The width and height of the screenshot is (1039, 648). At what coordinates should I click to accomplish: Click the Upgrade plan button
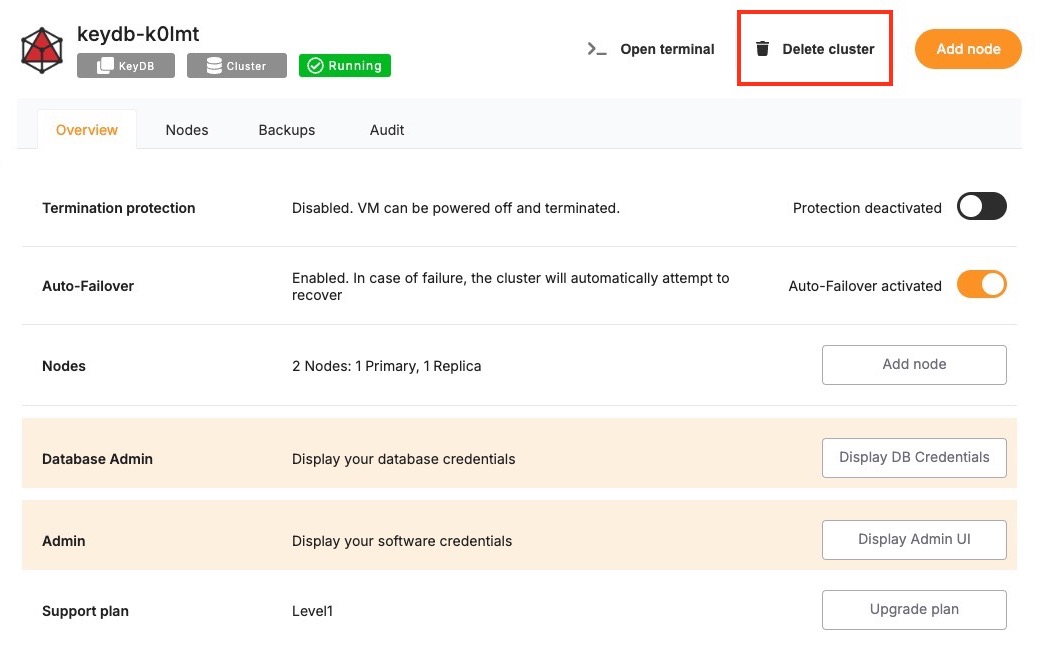pyautogui.click(x=914, y=610)
